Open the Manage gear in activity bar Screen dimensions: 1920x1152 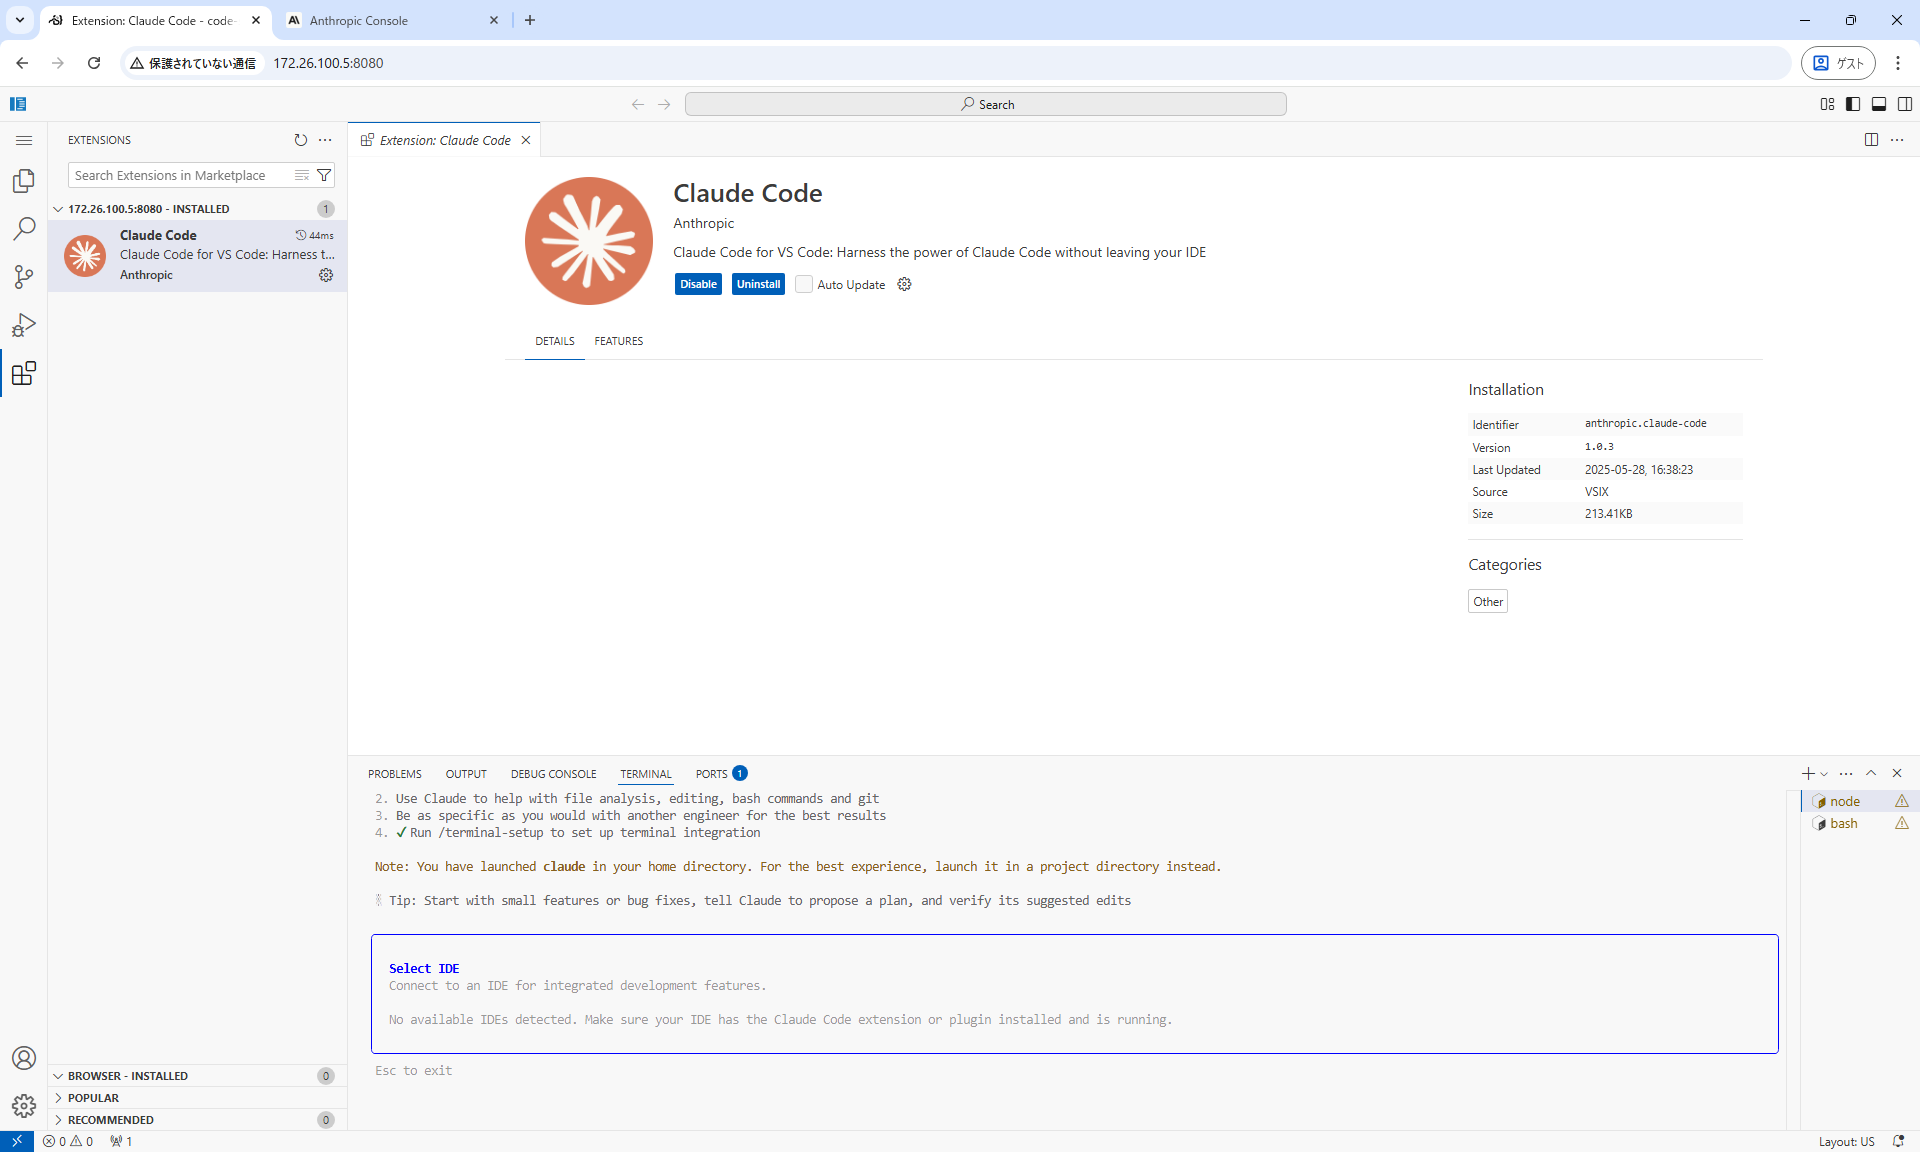tap(24, 1106)
